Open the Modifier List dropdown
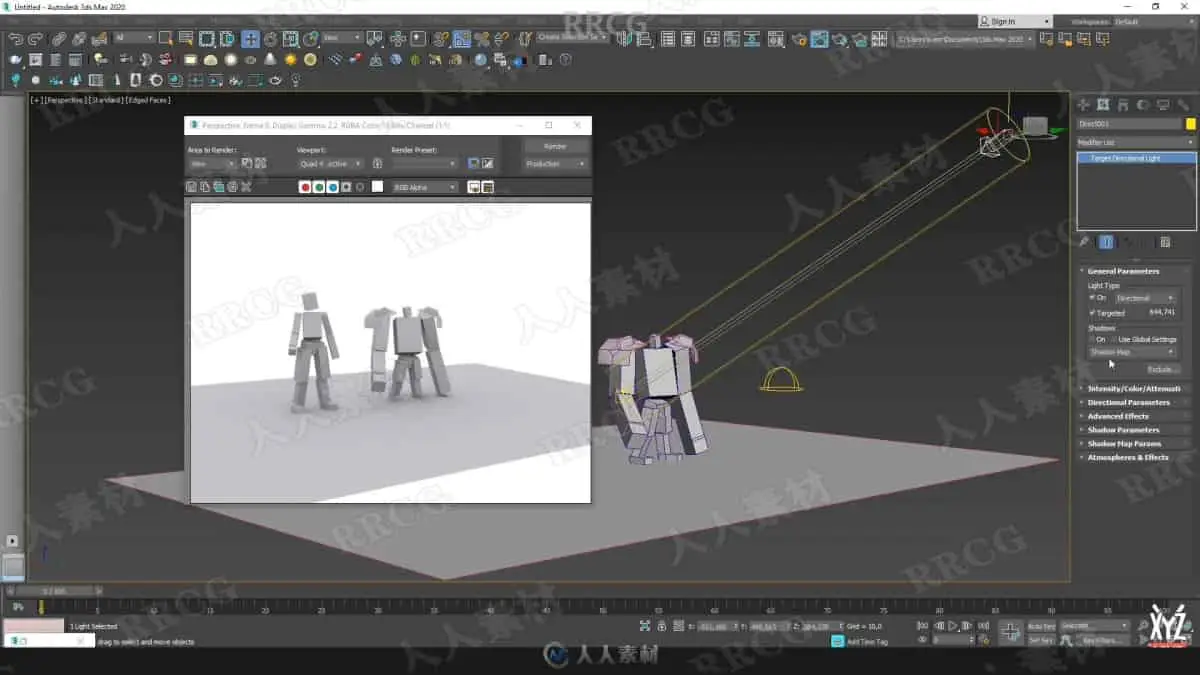The image size is (1200, 675). (x=1135, y=143)
